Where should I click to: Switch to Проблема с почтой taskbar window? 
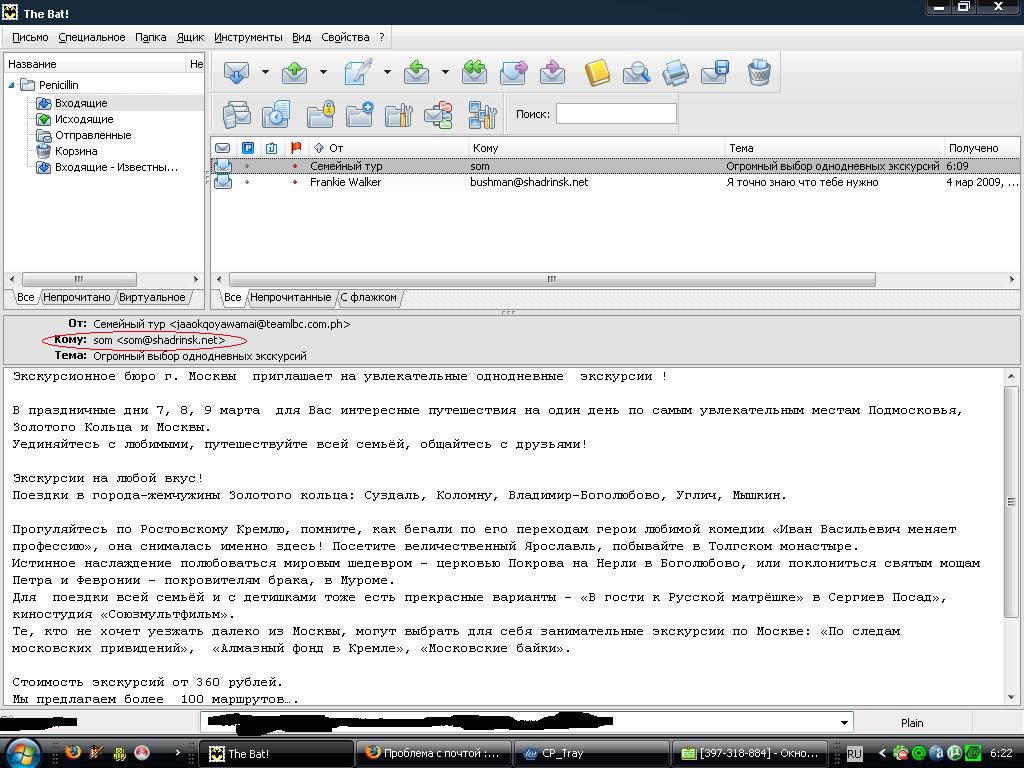(x=432, y=753)
